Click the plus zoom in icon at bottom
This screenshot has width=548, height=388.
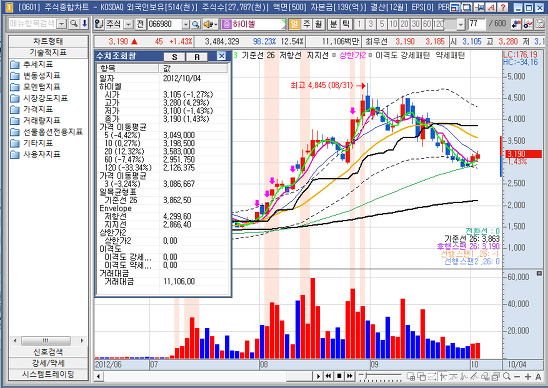pyautogui.click(x=528, y=376)
